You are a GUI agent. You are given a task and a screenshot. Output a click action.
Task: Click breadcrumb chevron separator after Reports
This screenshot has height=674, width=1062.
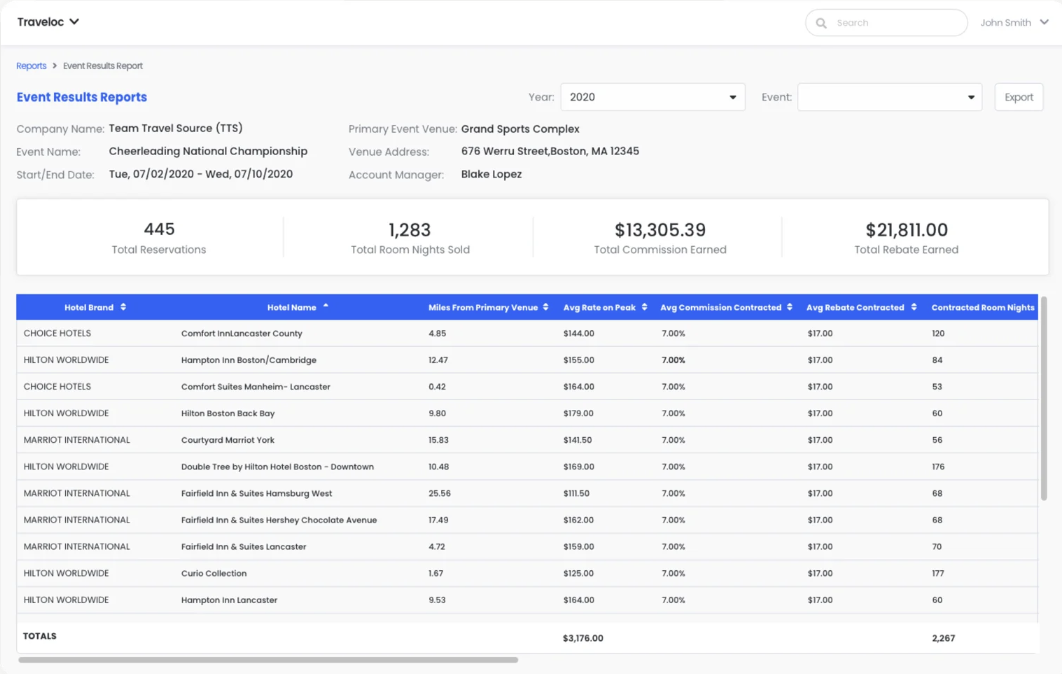[x=55, y=66]
